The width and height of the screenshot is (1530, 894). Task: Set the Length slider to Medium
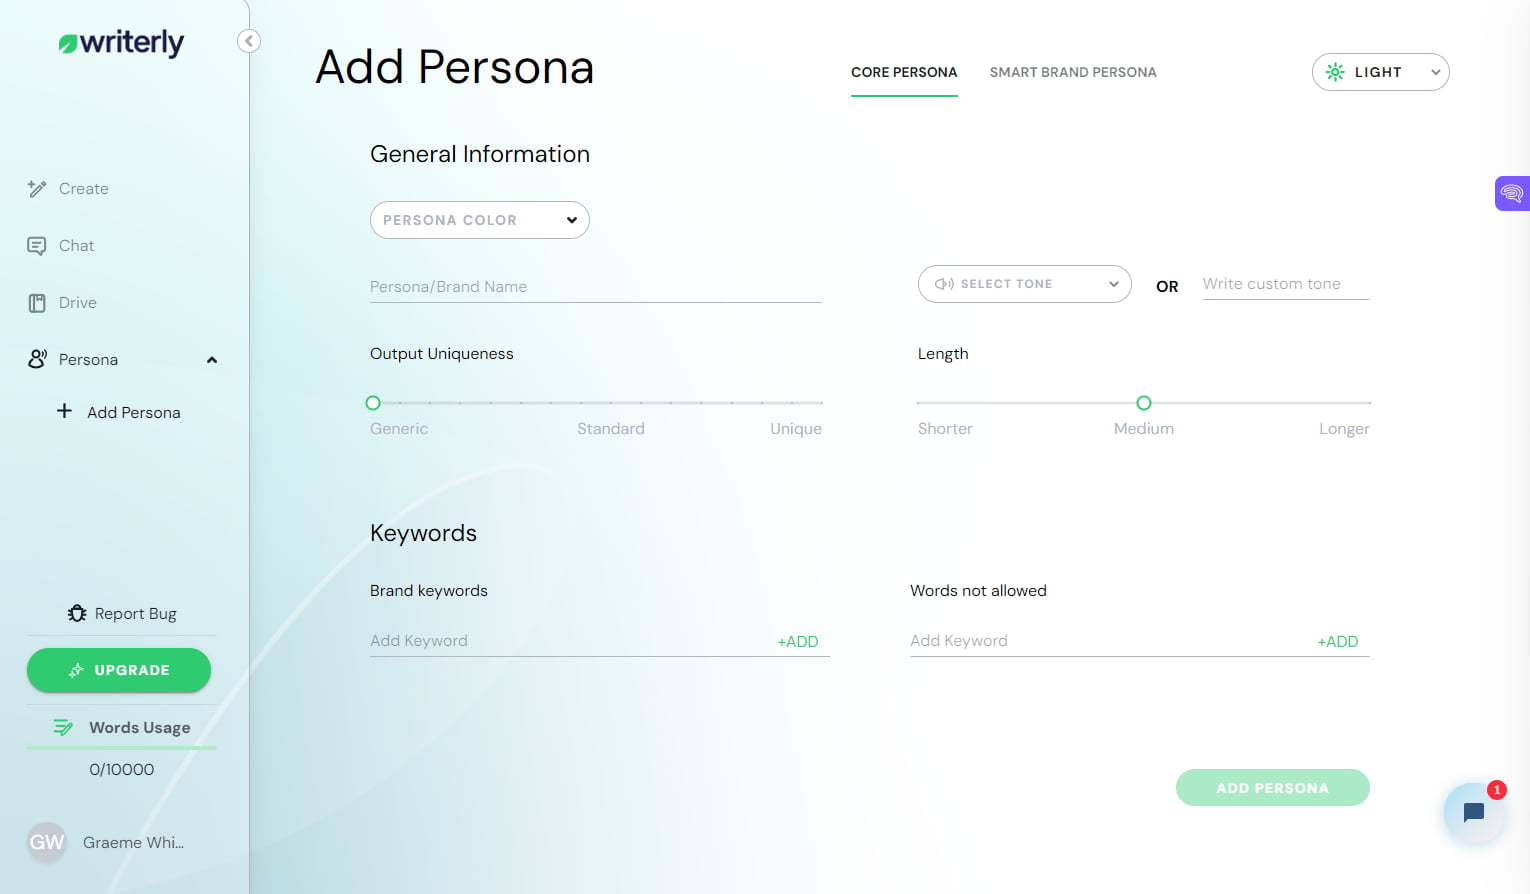pos(1143,403)
